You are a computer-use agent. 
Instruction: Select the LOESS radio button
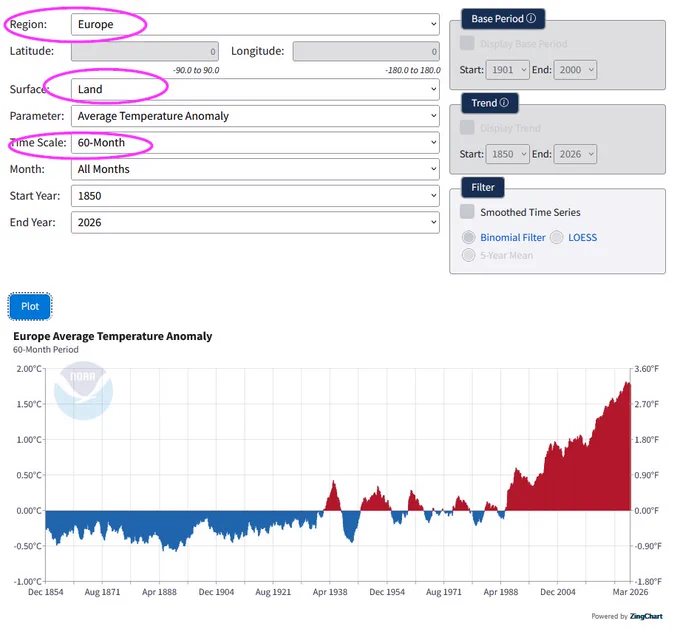556,237
